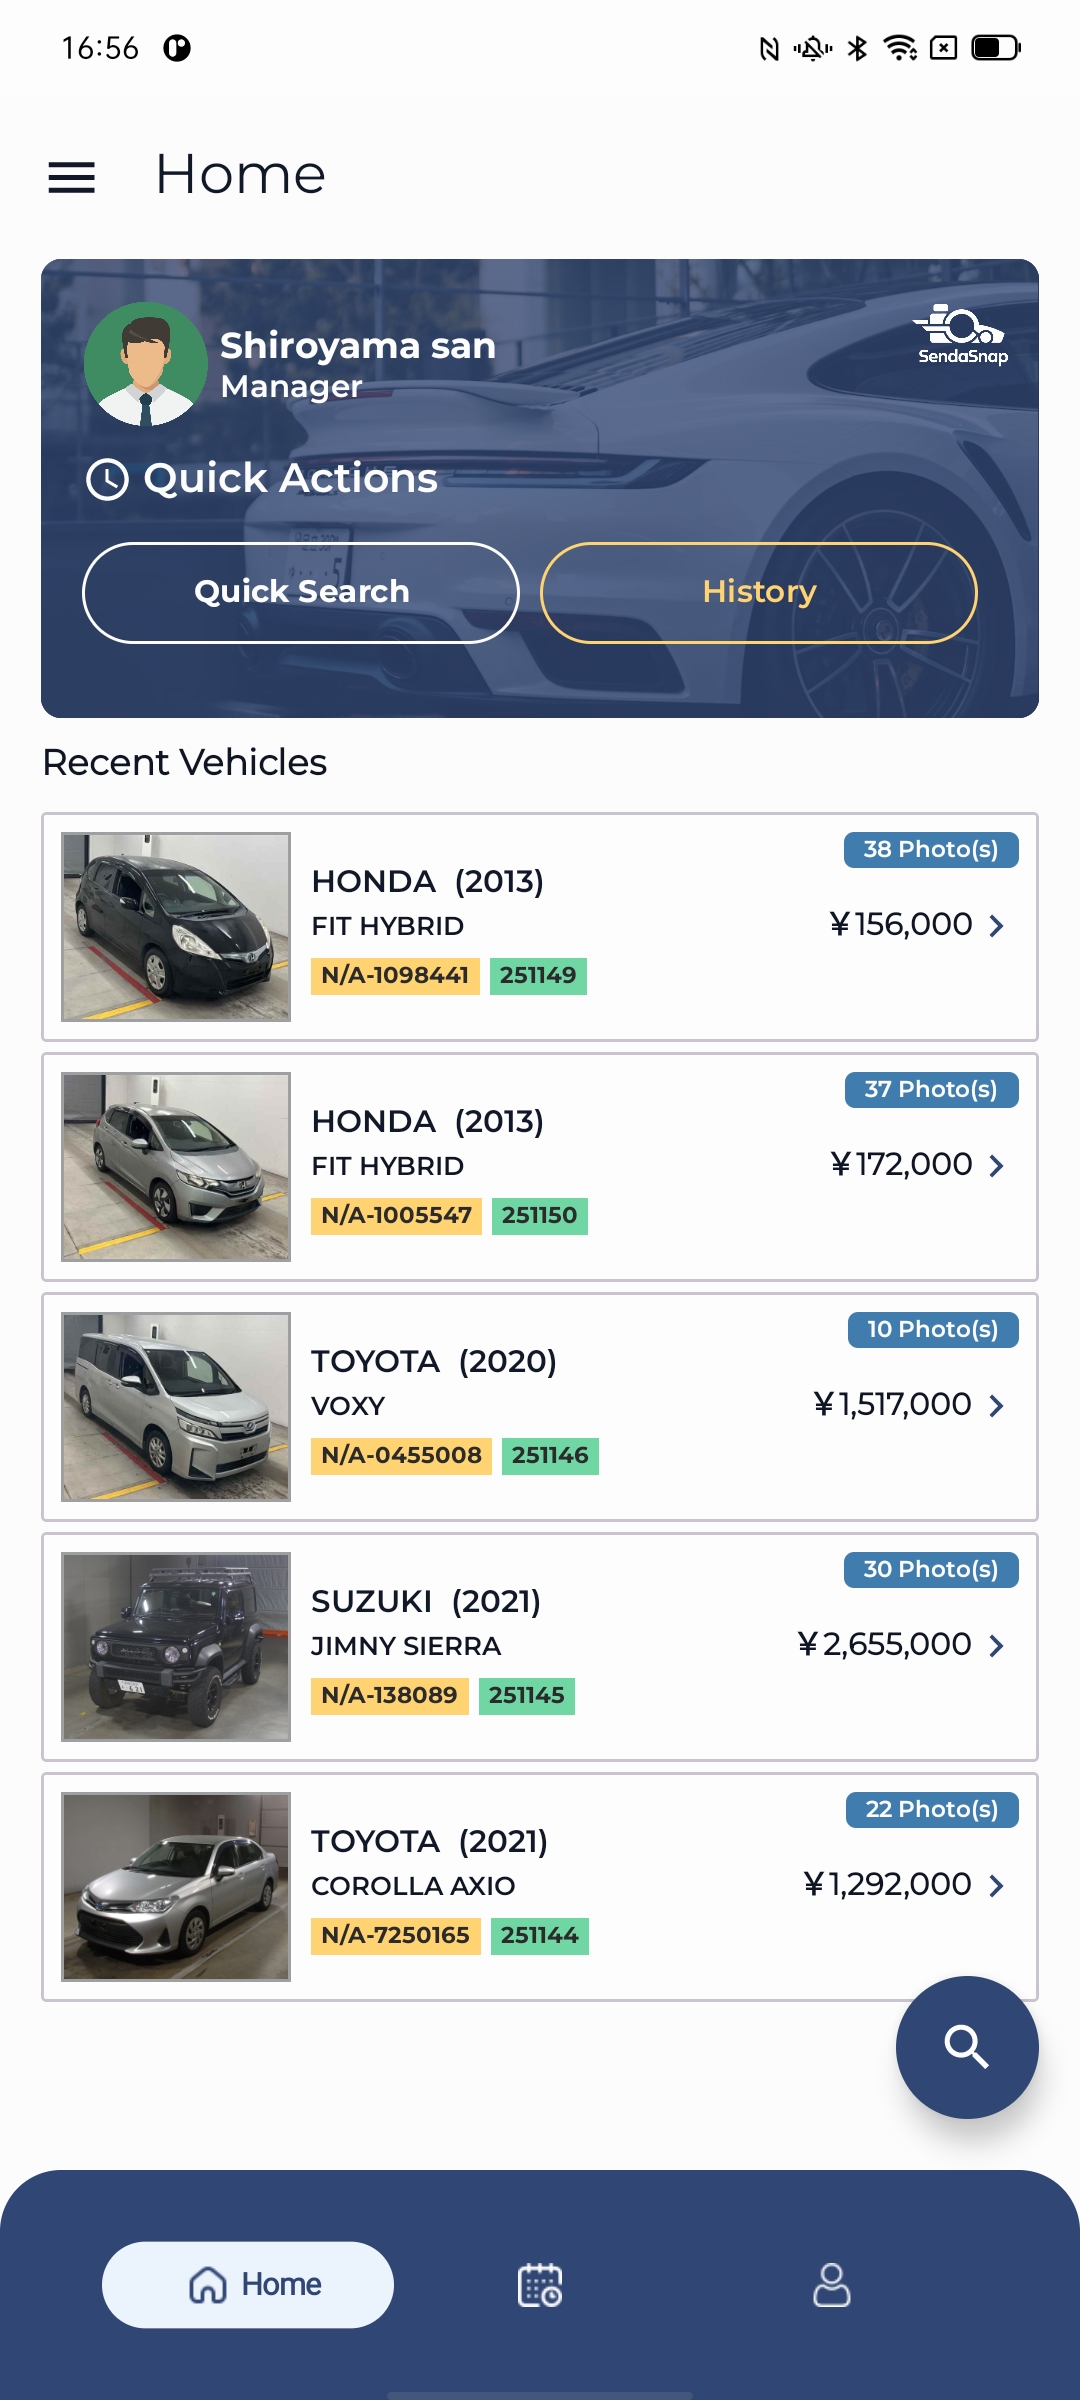
Task: Tap the SendaSnap logo
Action: click(x=961, y=333)
